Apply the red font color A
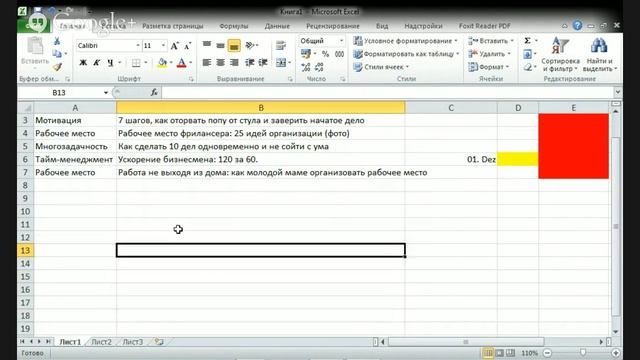The width and height of the screenshot is (640, 360). click(182, 63)
